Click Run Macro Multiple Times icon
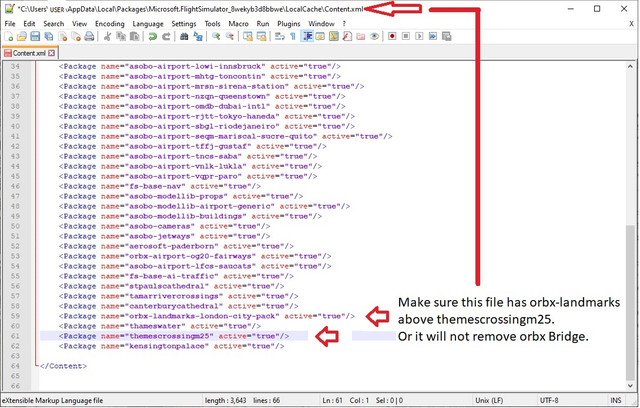The width and height of the screenshot is (640, 408). 433,37
